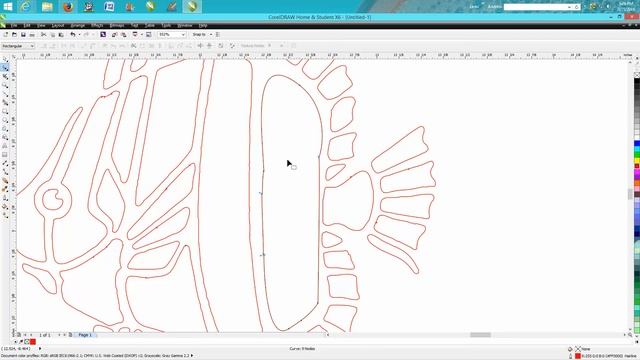
Task: Pick the black swatch in color palette
Action: tap(637, 82)
